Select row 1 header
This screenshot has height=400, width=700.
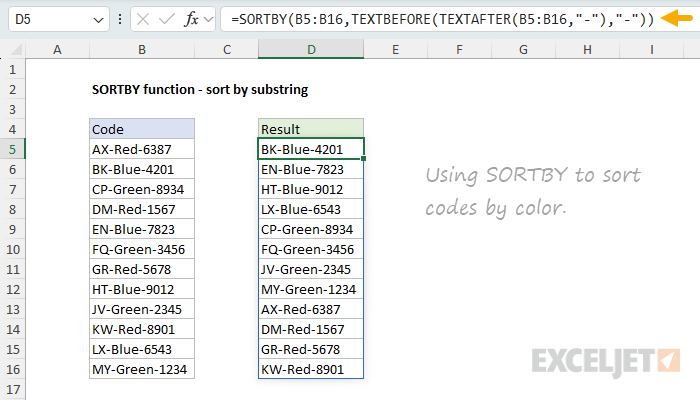(12, 69)
